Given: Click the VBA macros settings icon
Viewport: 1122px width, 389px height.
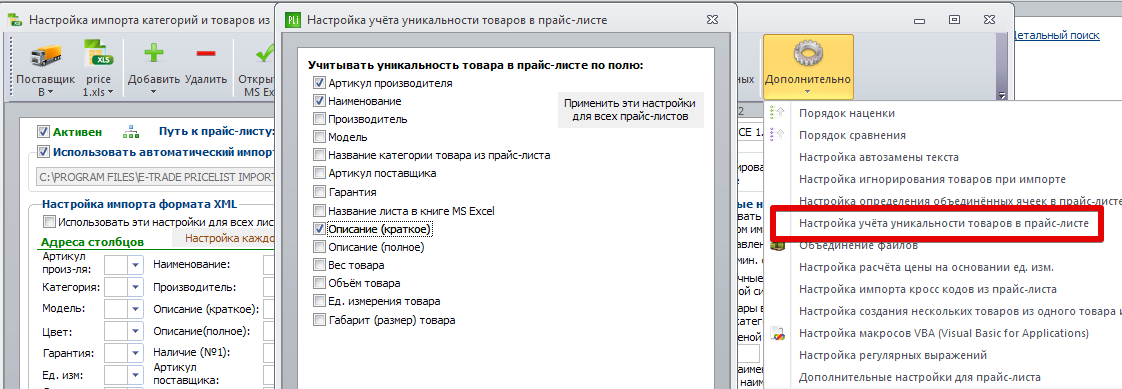Looking at the screenshot, I should pos(777,333).
